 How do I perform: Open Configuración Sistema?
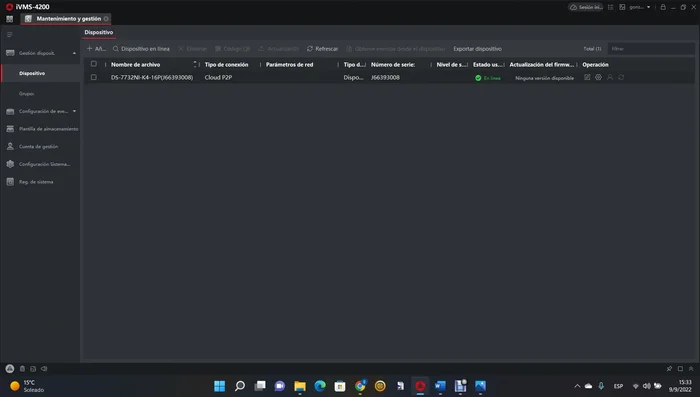coord(44,164)
